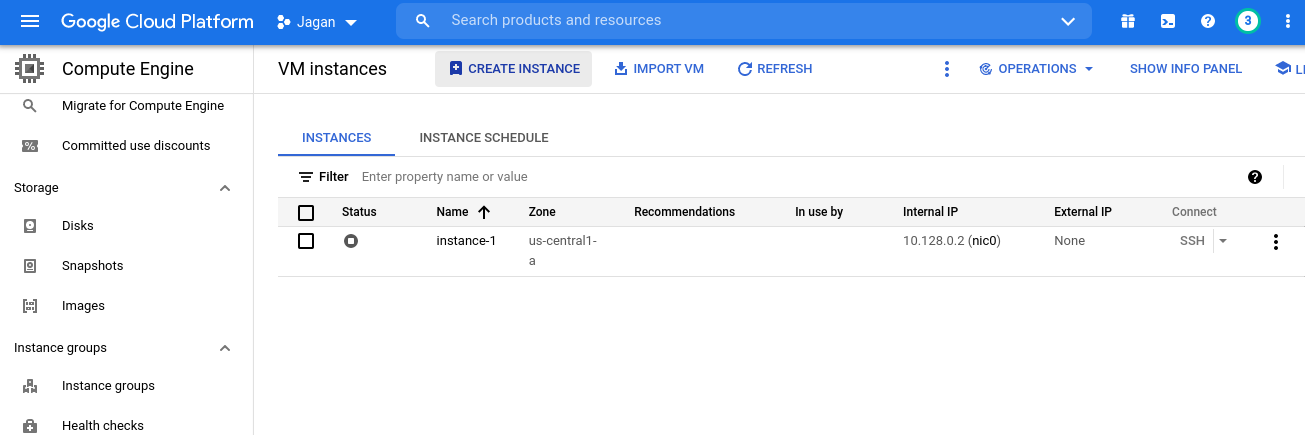The image size is (1305, 435).
Task: Open the help question mark menu
Action: coord(1208,21)
